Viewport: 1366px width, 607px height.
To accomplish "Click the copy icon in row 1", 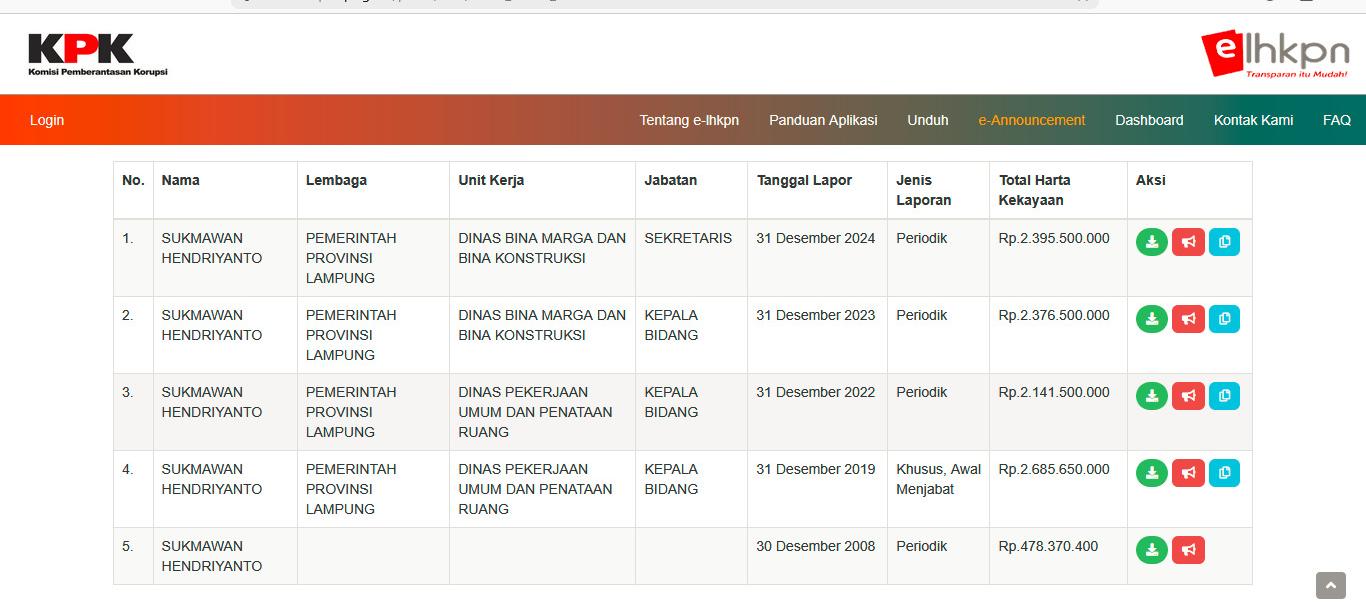I will point(1224,242).
